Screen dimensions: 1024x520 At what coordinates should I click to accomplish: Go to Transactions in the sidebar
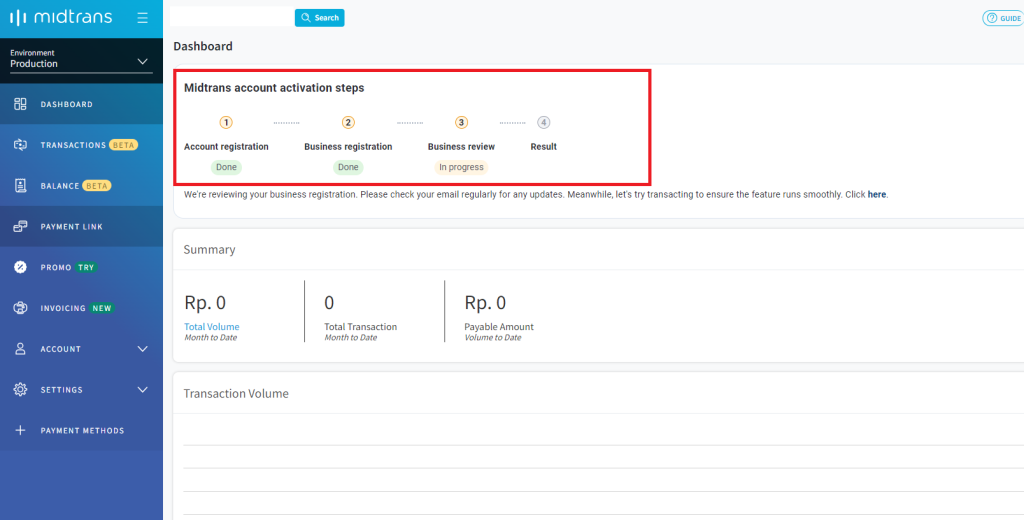[81, 145]
